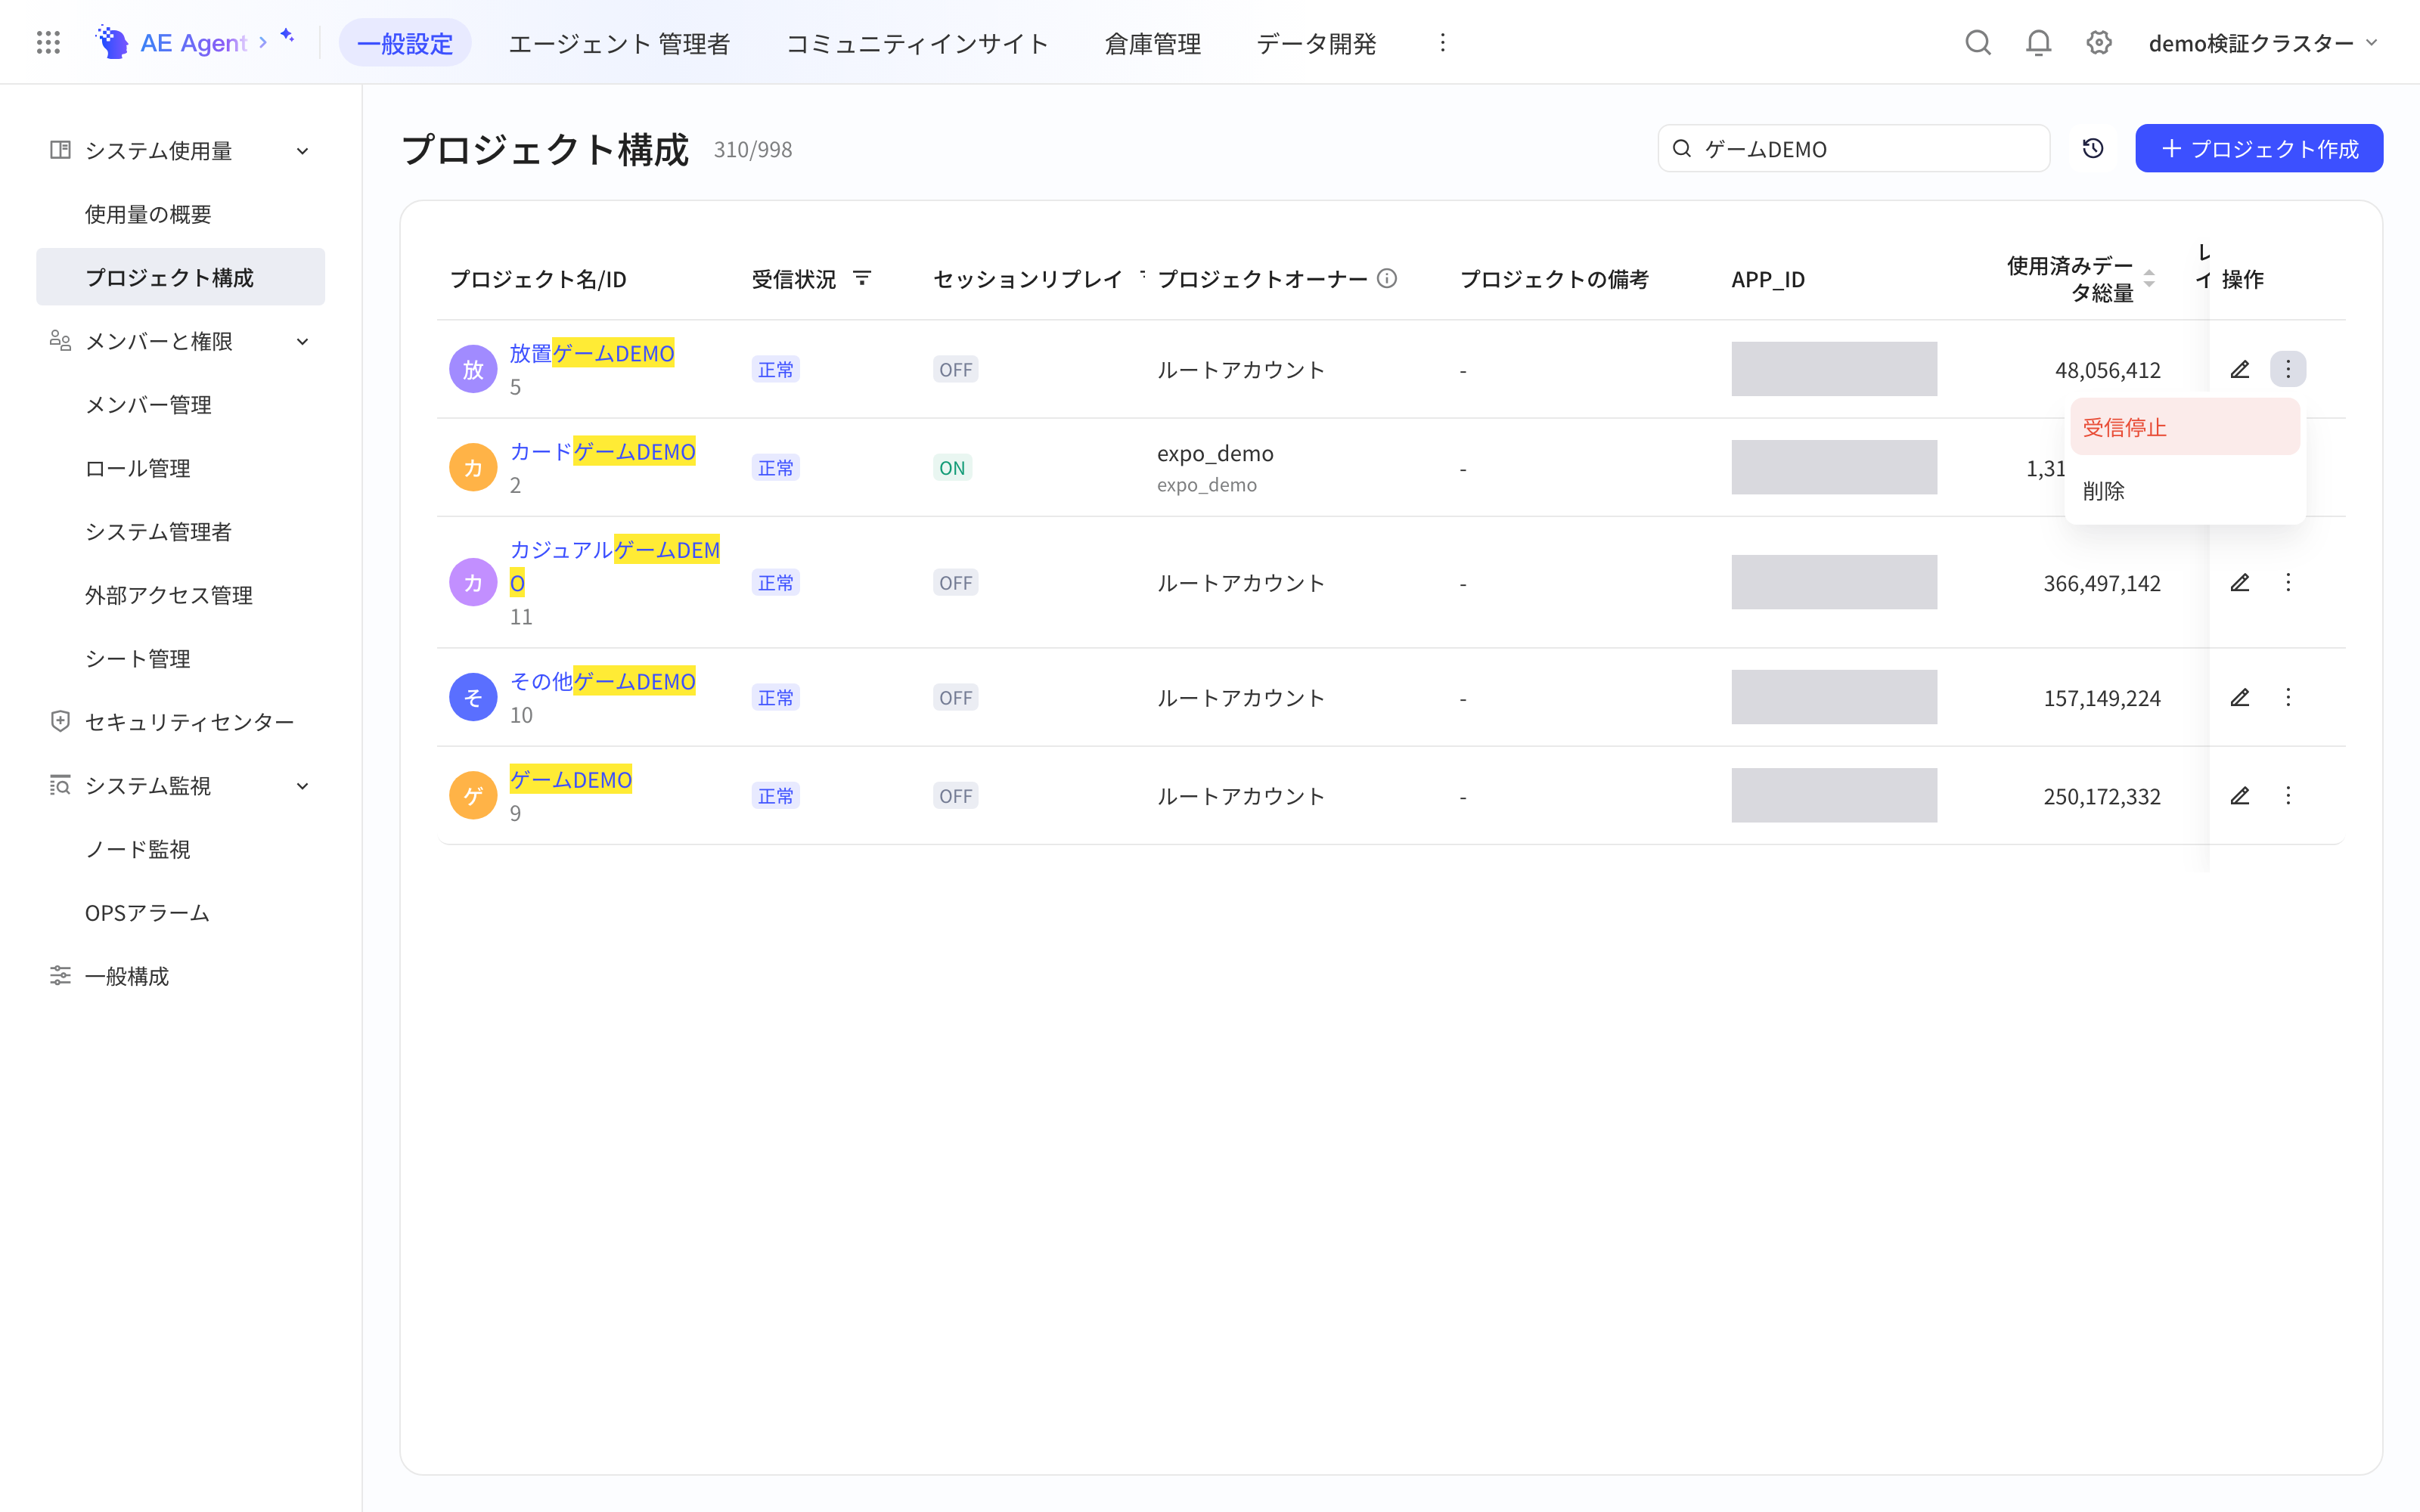Go to 使用量の概要 in sidebar
The image size is (2420, 1512).
tap(148, 214)
